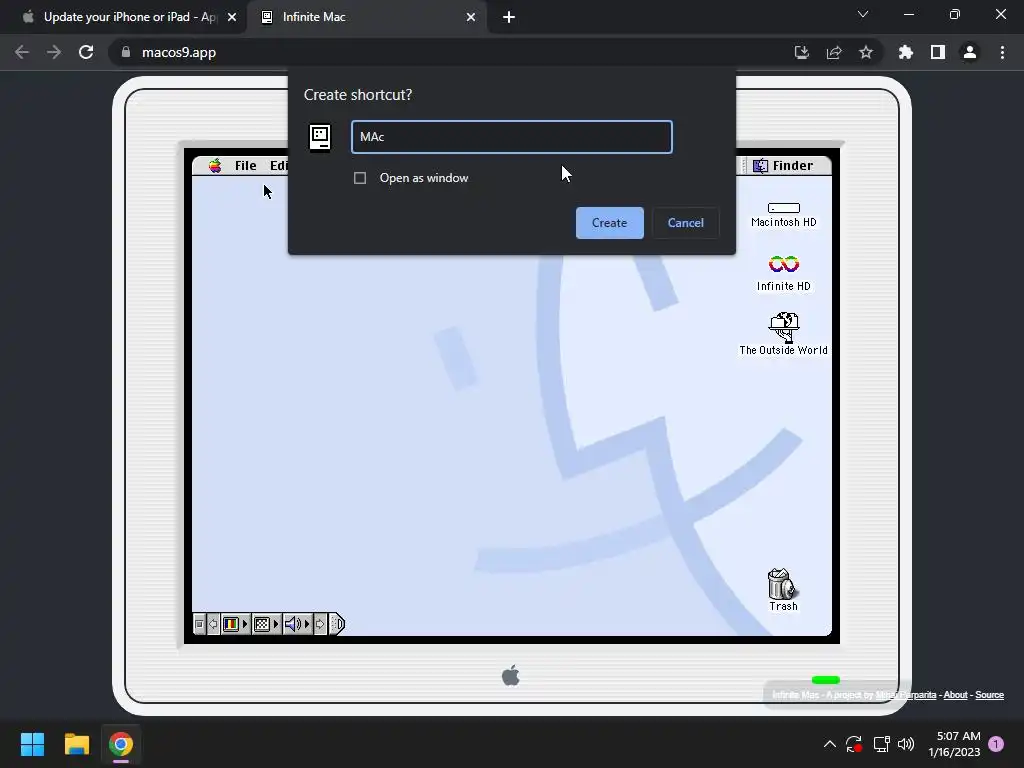Screen dimensions: 1024x768
Task: Click the Mac icon beside the shortcut name field
Action: 320,138
